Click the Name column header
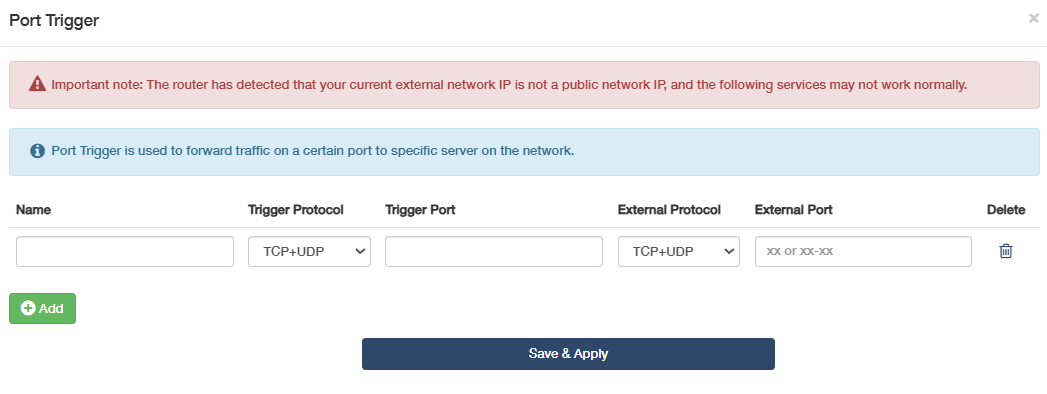Image resolution: width=1047 pixels, height=394 pixels. point(33,210)
